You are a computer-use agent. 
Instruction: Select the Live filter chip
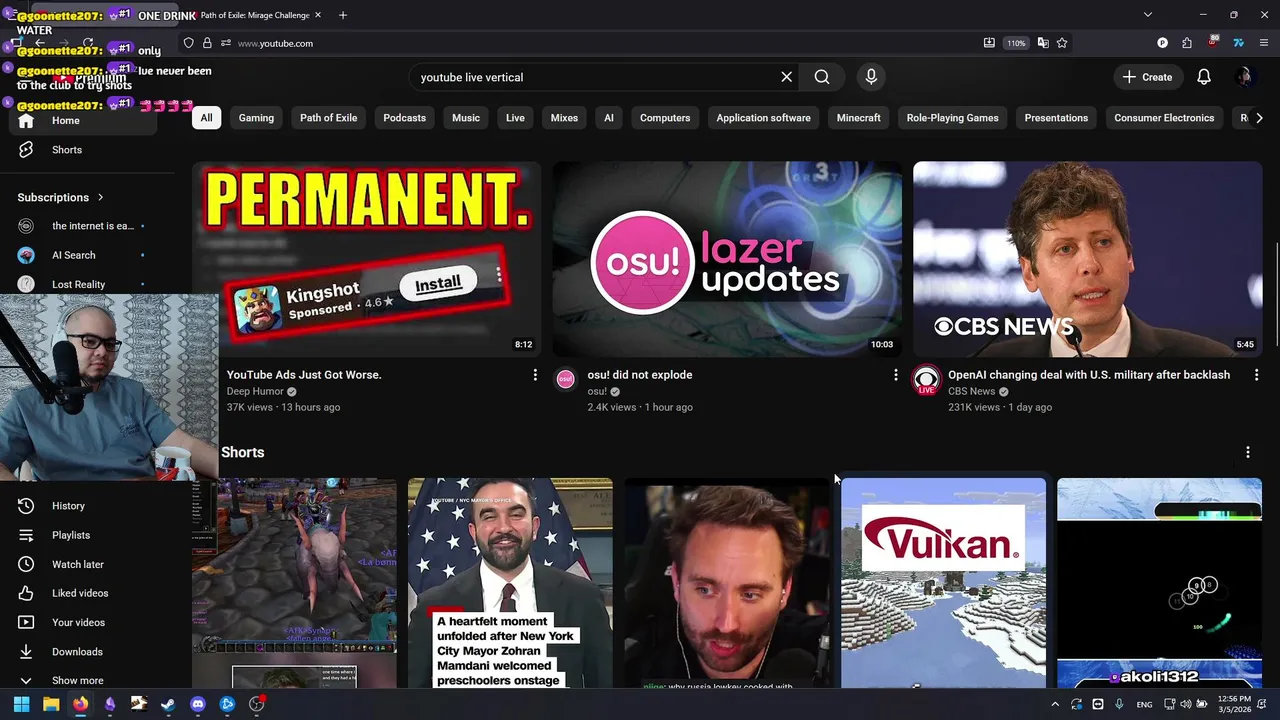click(515, 118)
